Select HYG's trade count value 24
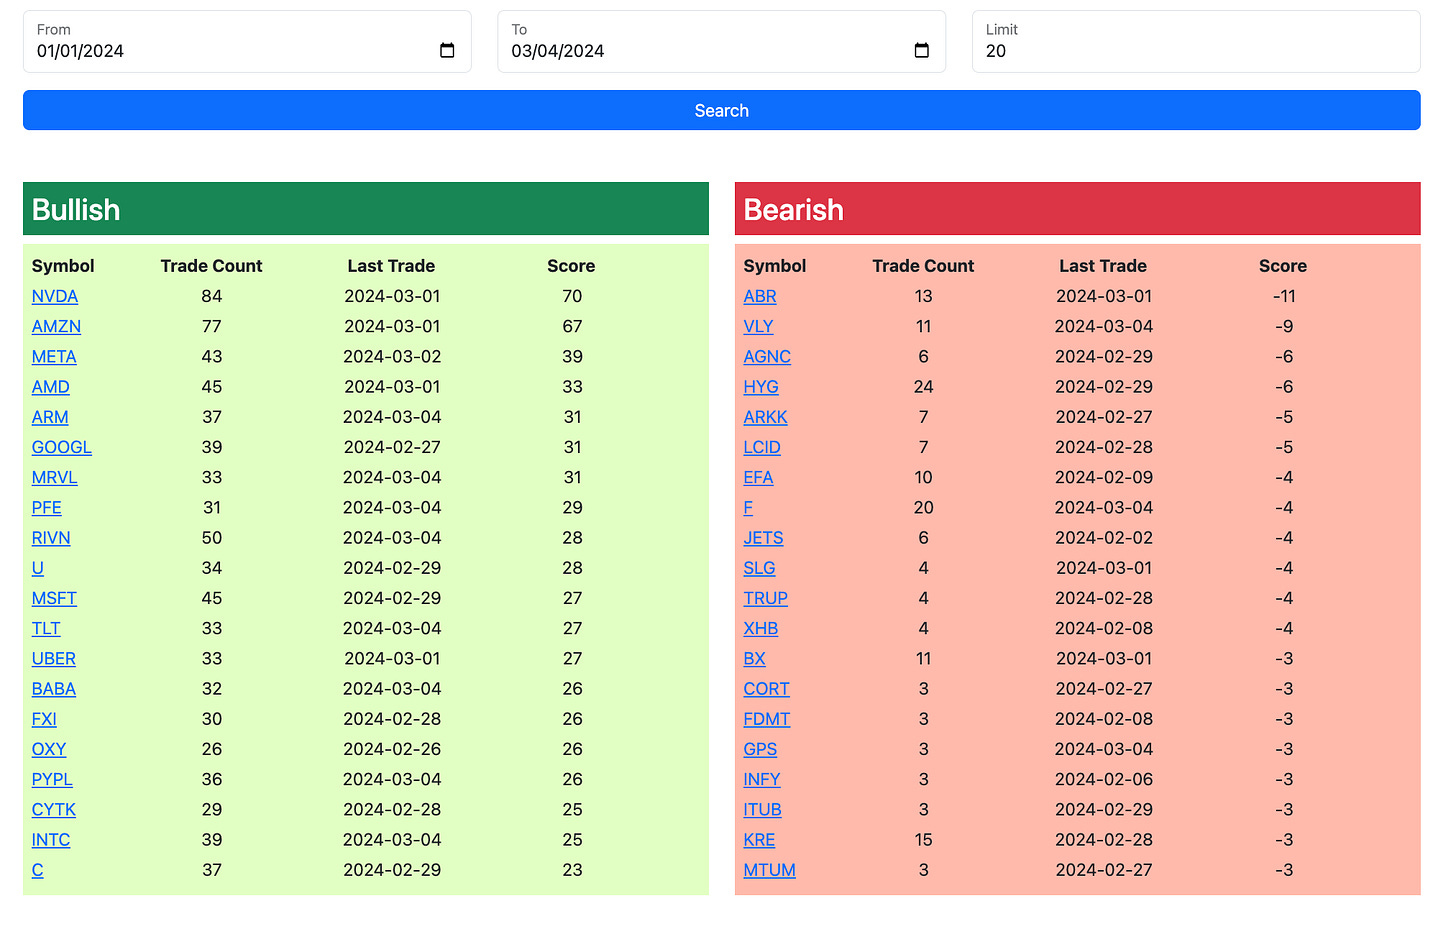 [x=924, y=387]
